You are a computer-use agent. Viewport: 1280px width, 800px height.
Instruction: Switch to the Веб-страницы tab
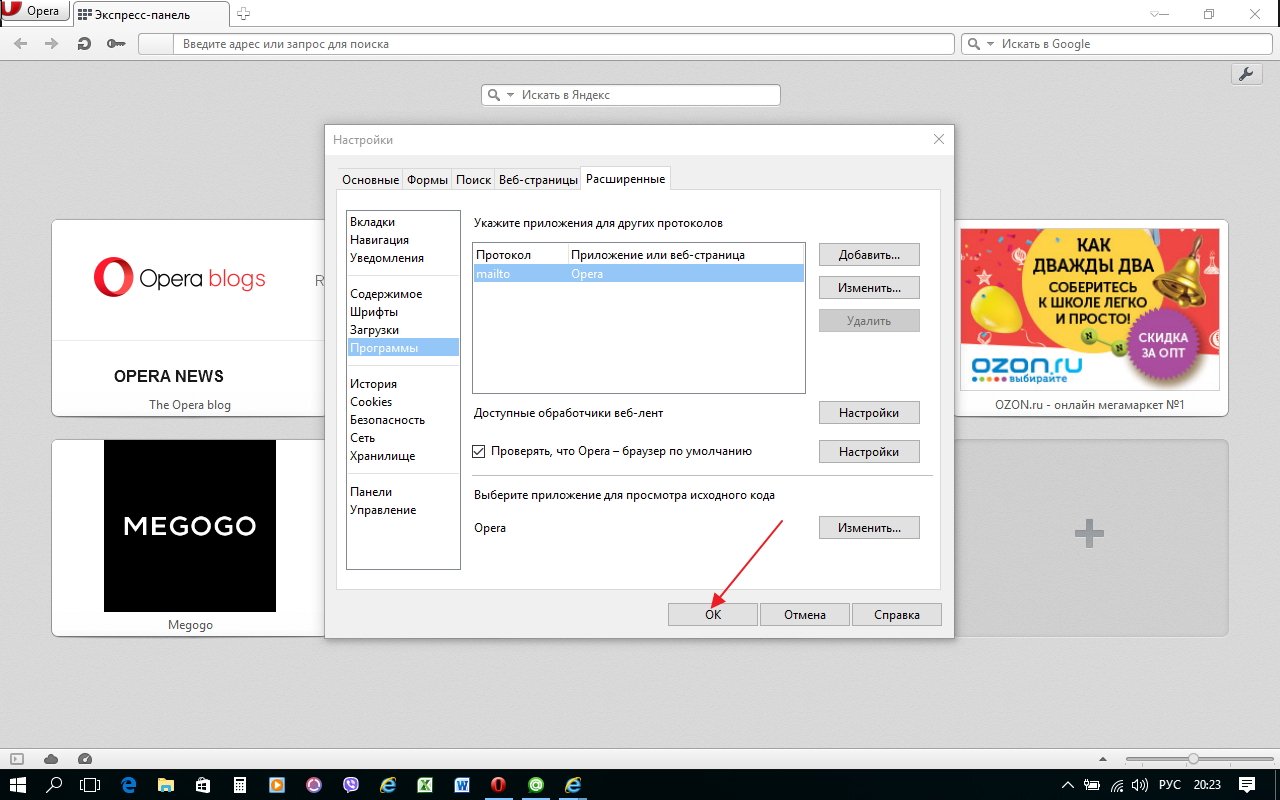538,180
